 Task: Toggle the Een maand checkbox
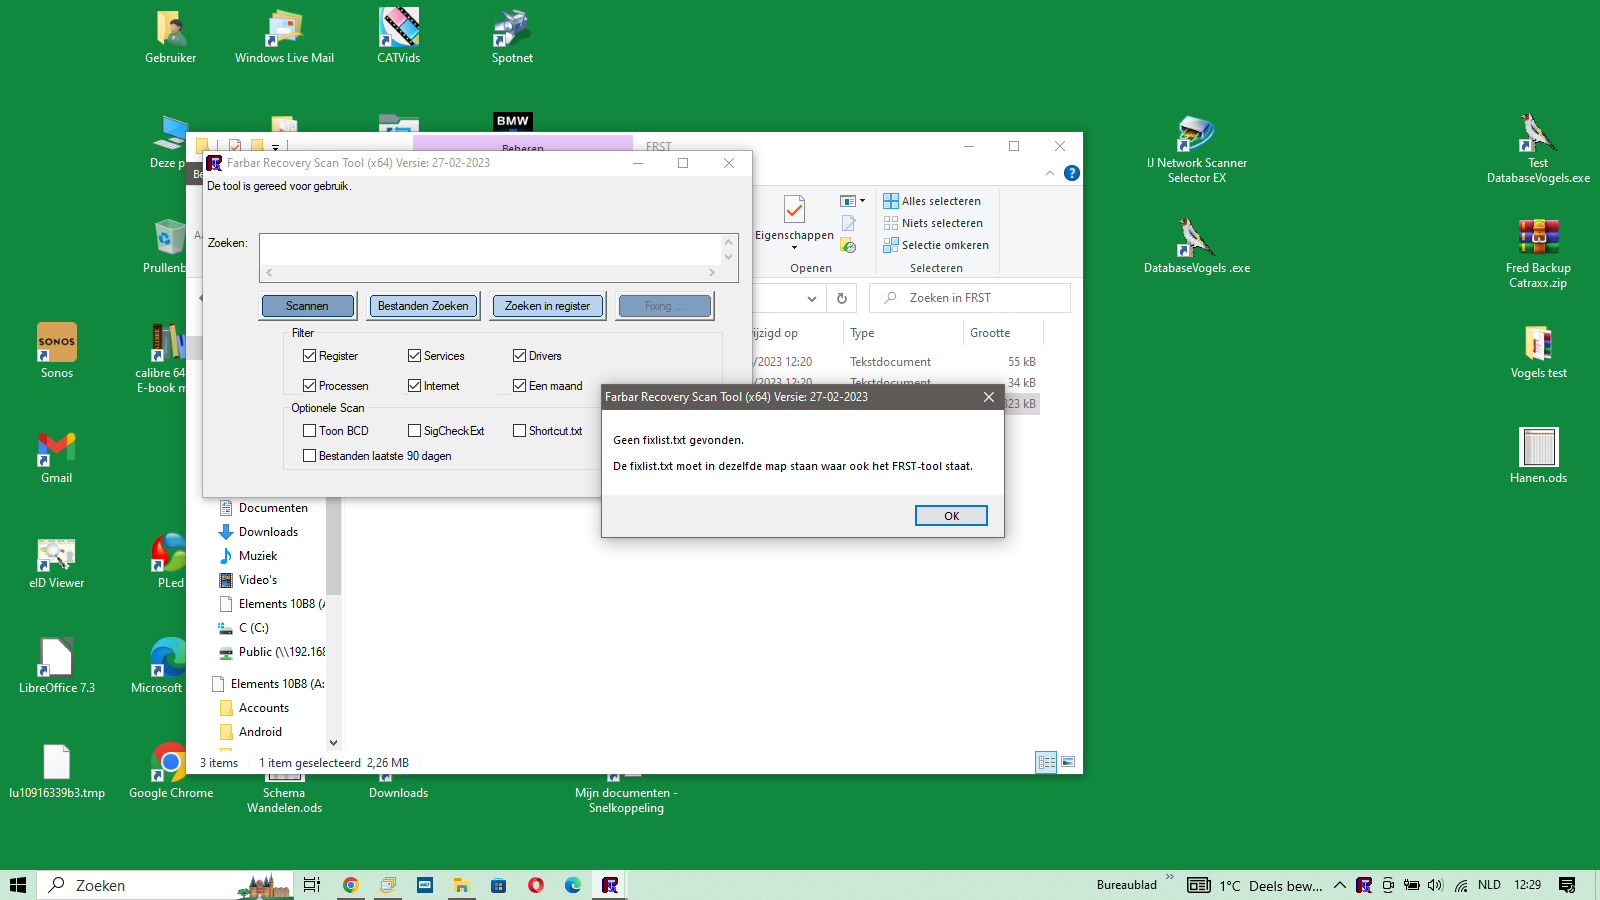point(520,386)
